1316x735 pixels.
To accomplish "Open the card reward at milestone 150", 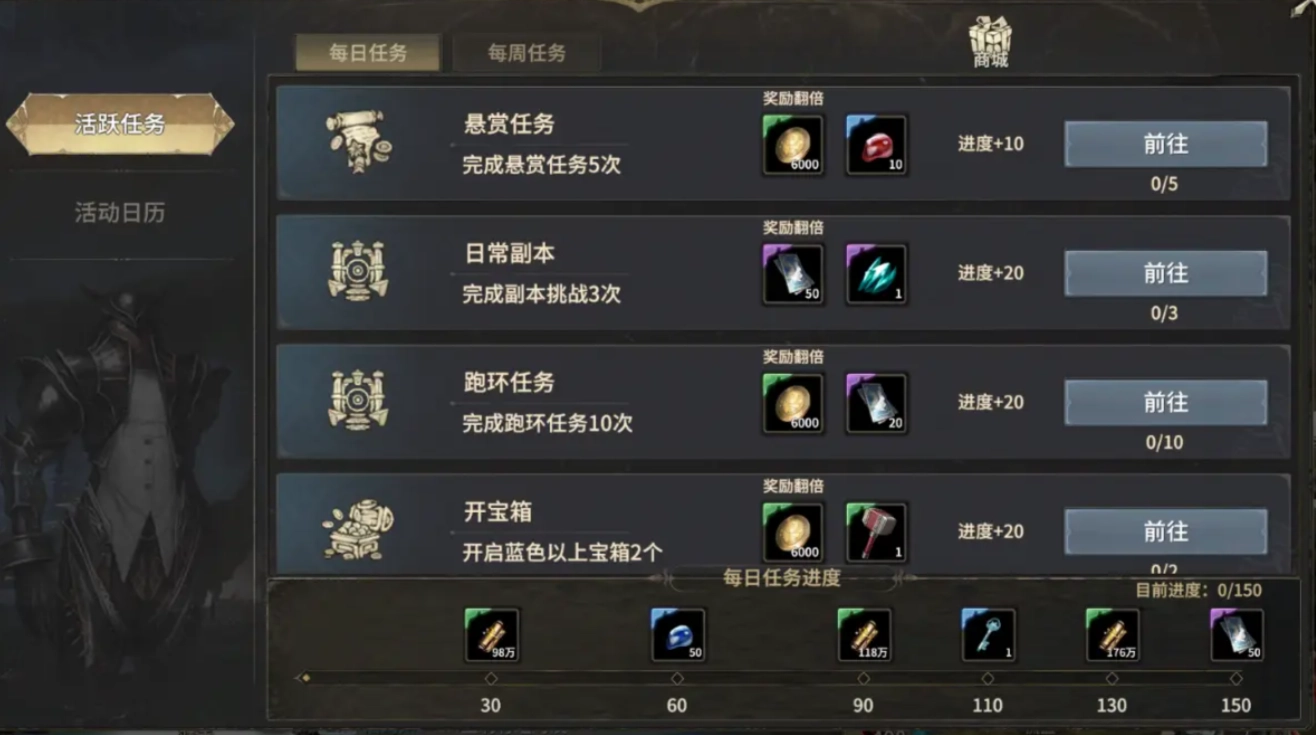I will click(x=1237, y=635).
